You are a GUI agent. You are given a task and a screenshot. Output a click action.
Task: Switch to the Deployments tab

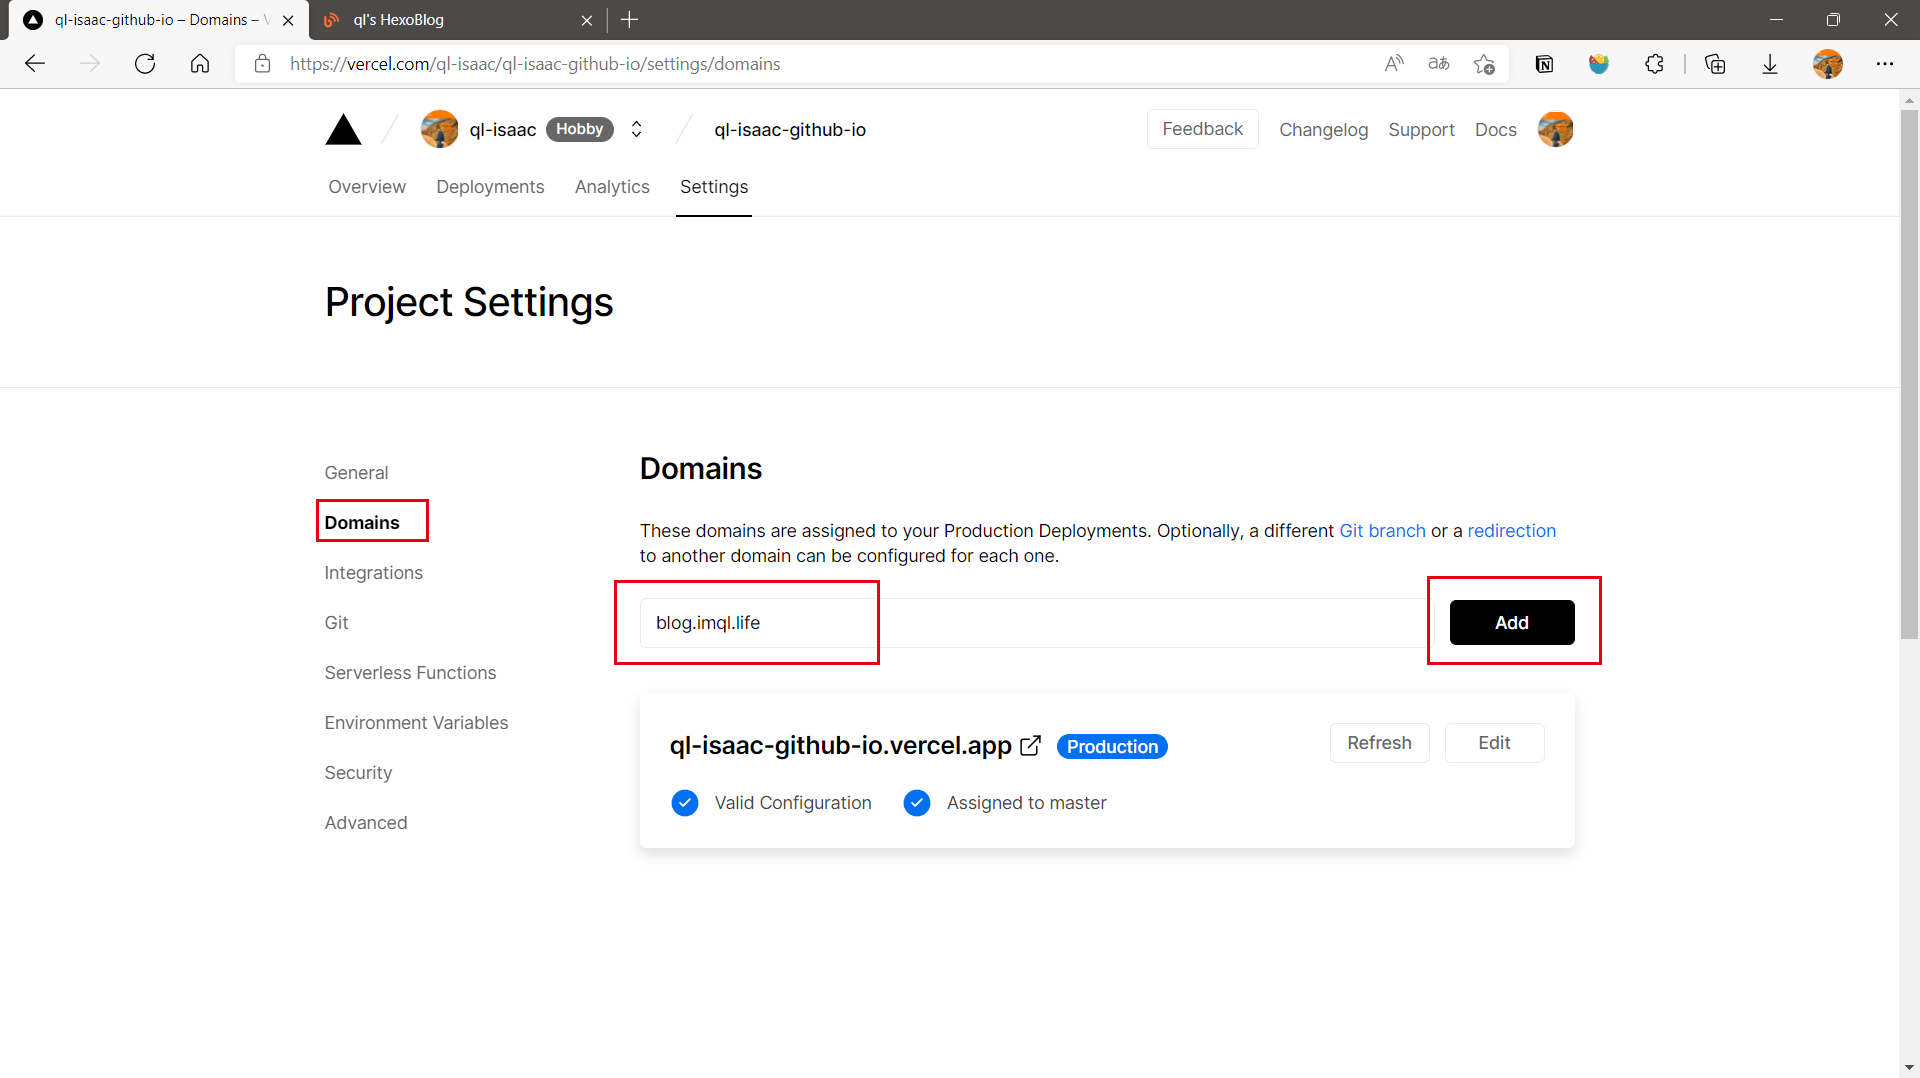coord(490,187)
